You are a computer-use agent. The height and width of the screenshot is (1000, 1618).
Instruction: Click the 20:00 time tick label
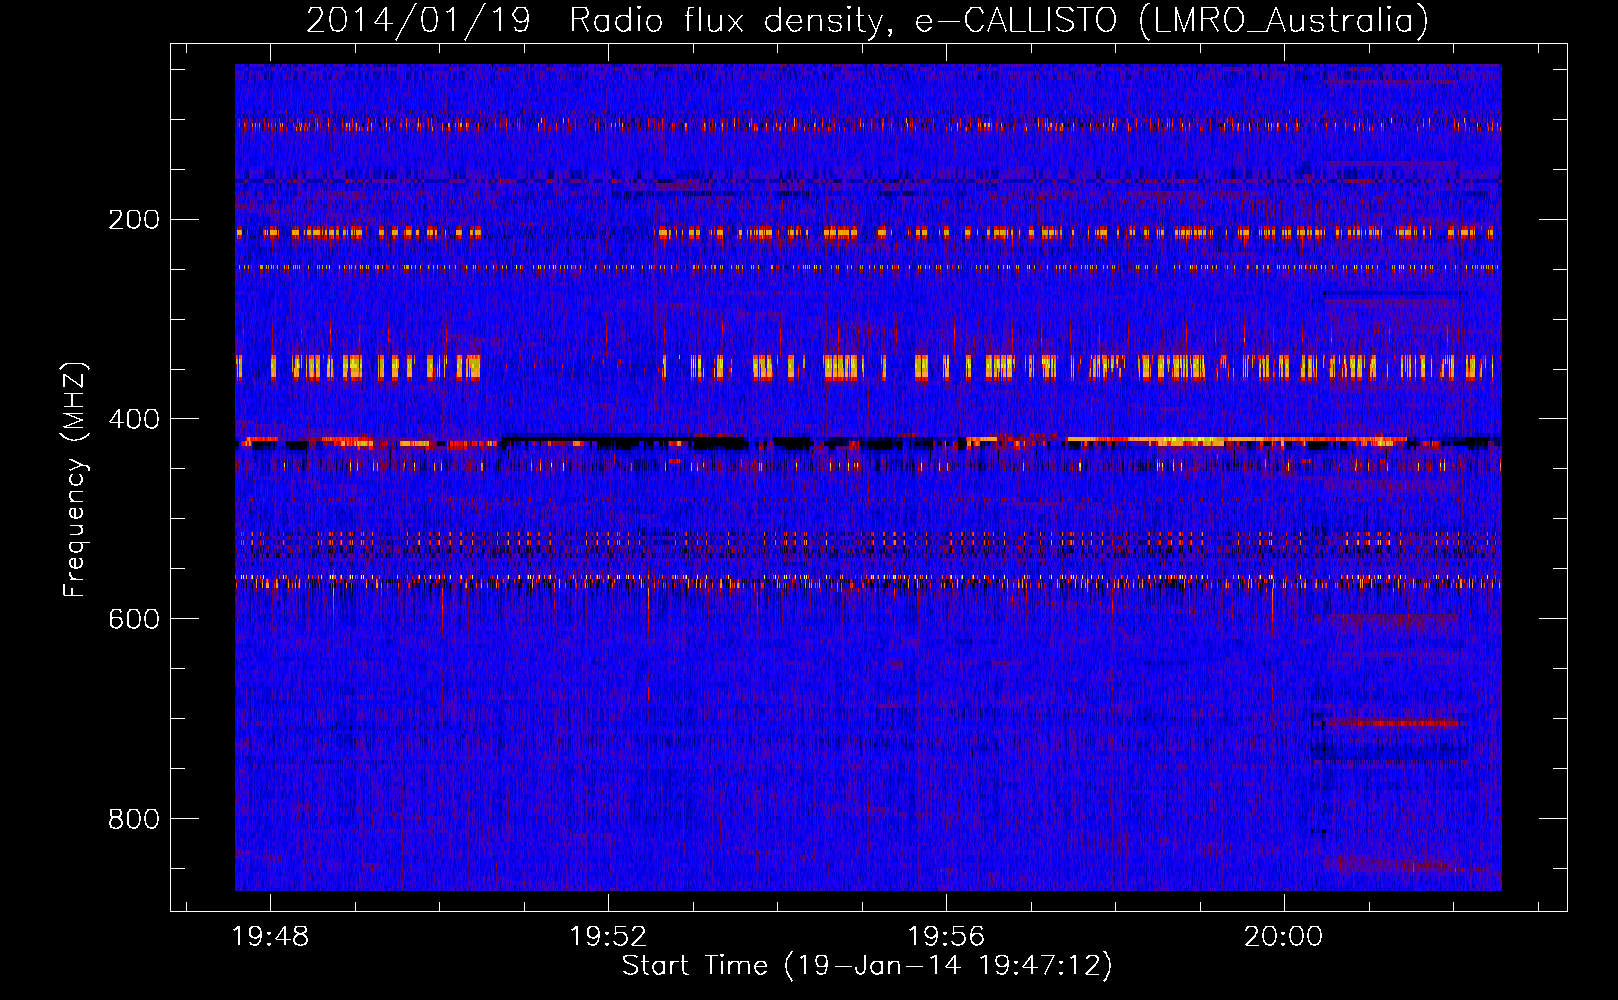(x=1283, y=937)
